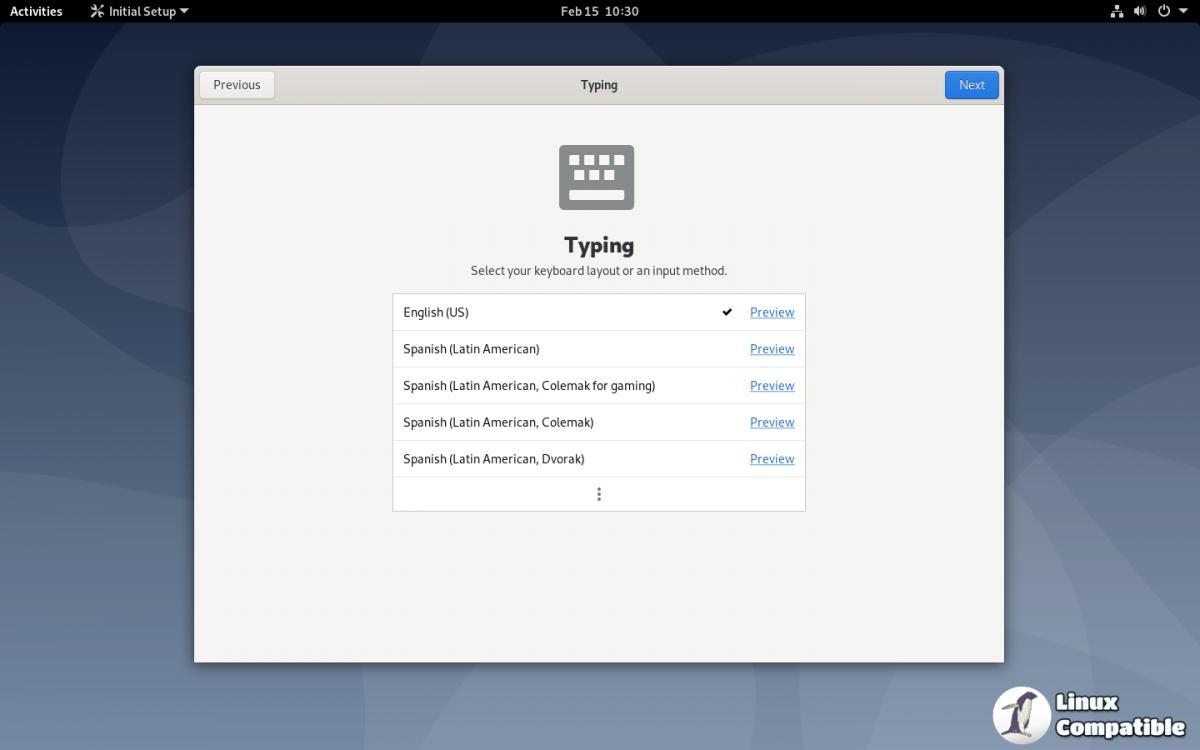Go back with the Previous button
The image size is (1200, 750).
point(237,85)
